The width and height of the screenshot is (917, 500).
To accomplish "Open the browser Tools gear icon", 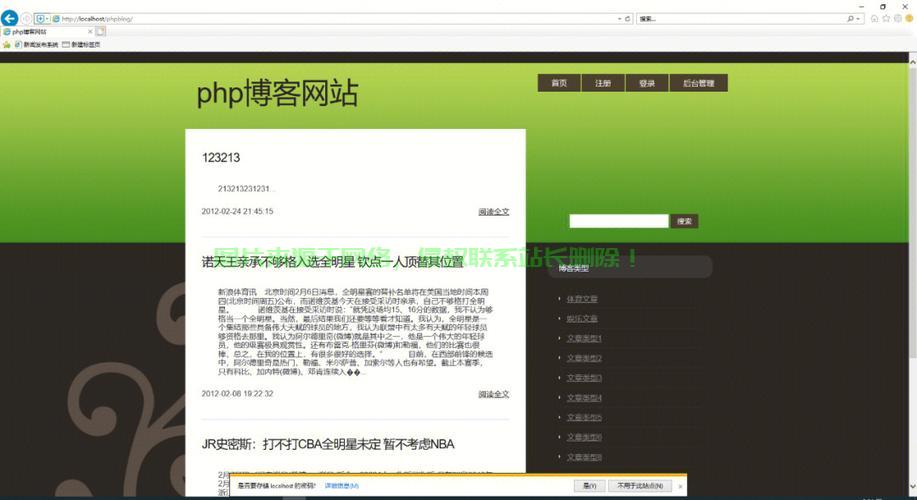I will 898,19.
